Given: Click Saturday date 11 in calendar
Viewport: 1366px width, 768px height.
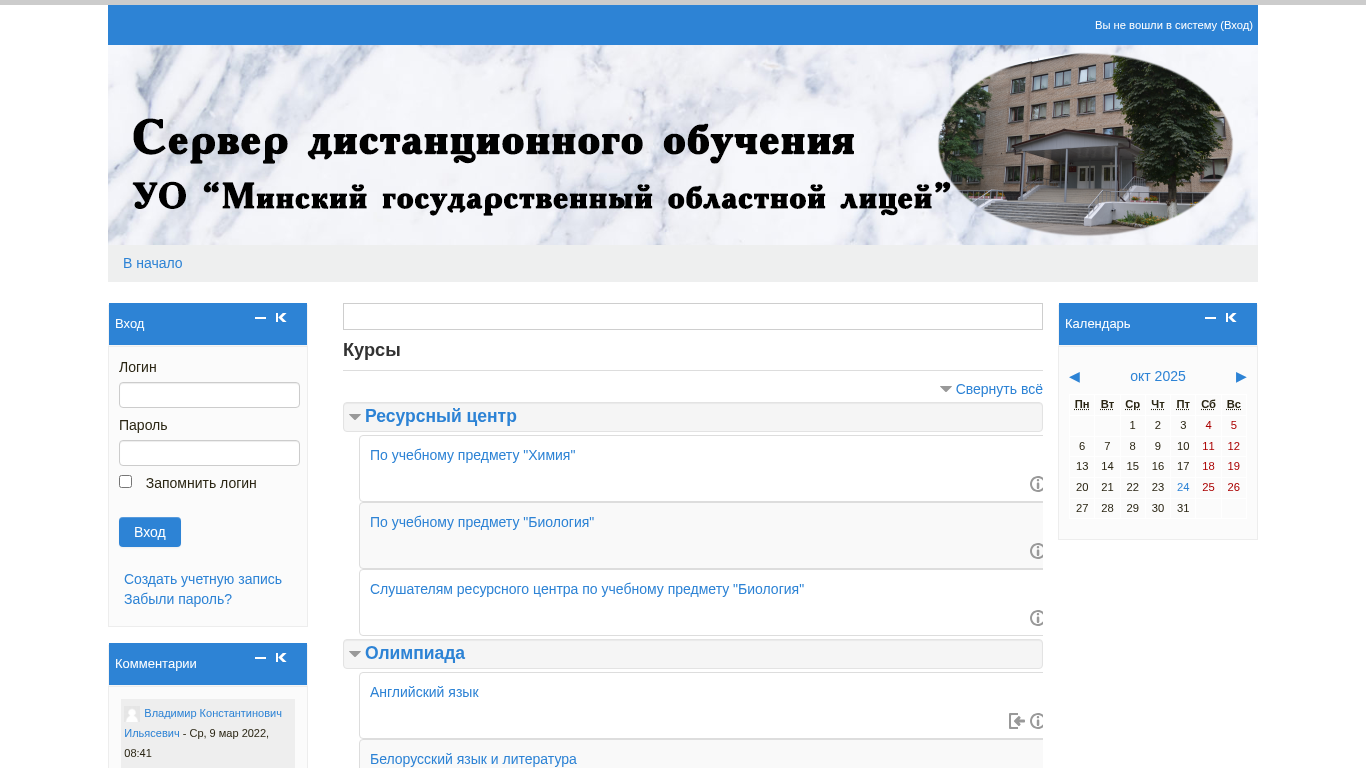Looking at the screenshot, I should 1208,446.
